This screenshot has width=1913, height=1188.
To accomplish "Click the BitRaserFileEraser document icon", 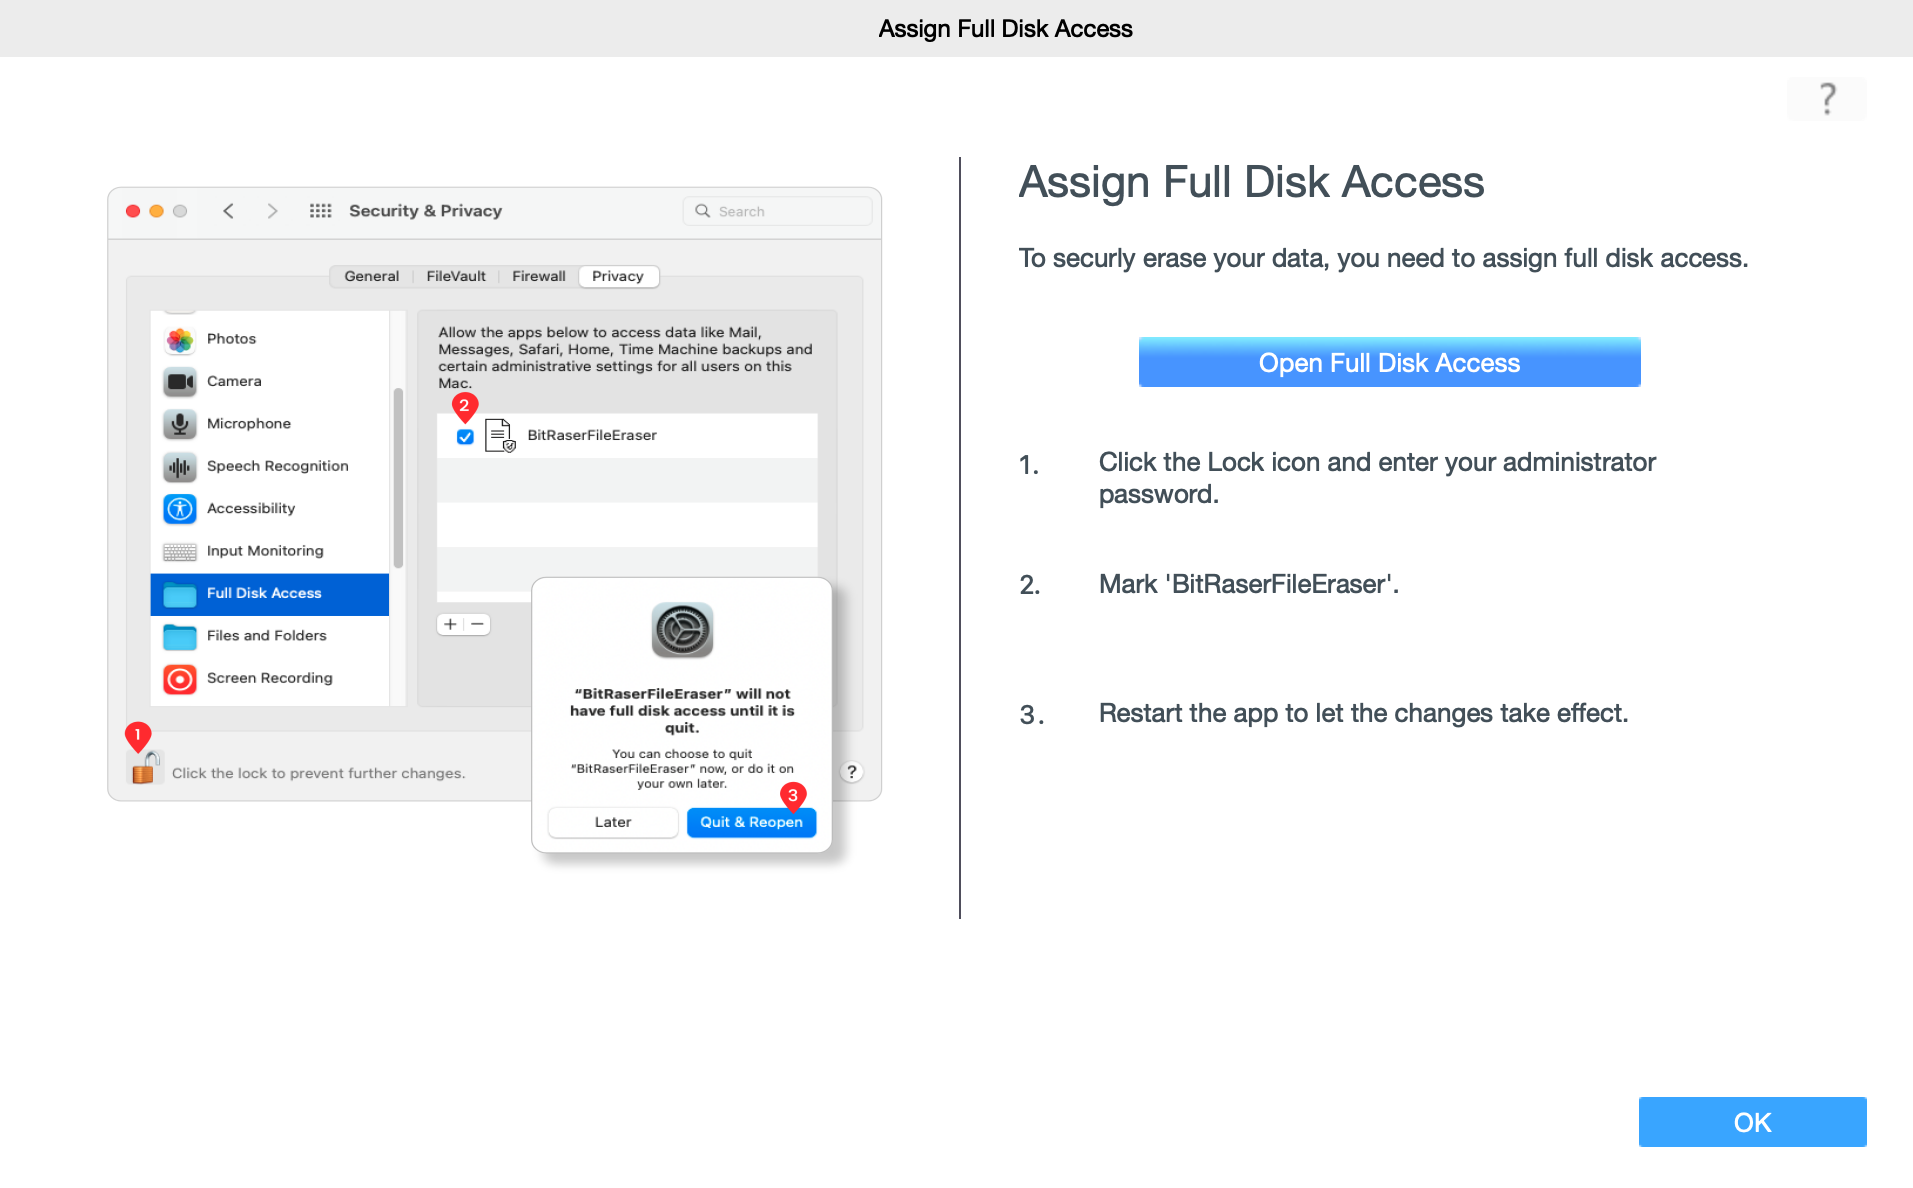I will tap(499, 435).
